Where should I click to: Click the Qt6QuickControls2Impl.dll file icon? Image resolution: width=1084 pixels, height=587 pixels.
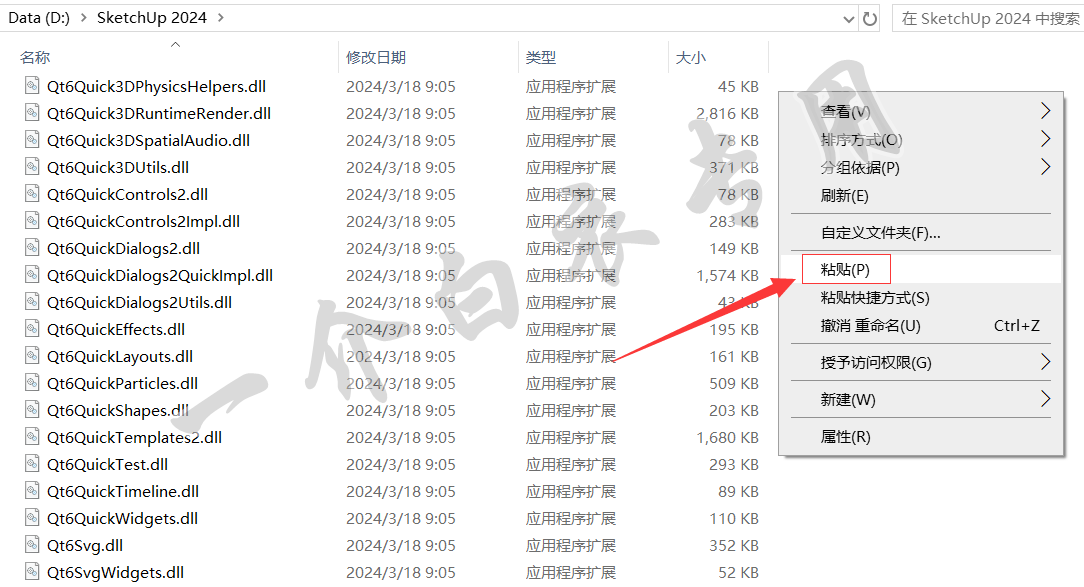(32, 221)
